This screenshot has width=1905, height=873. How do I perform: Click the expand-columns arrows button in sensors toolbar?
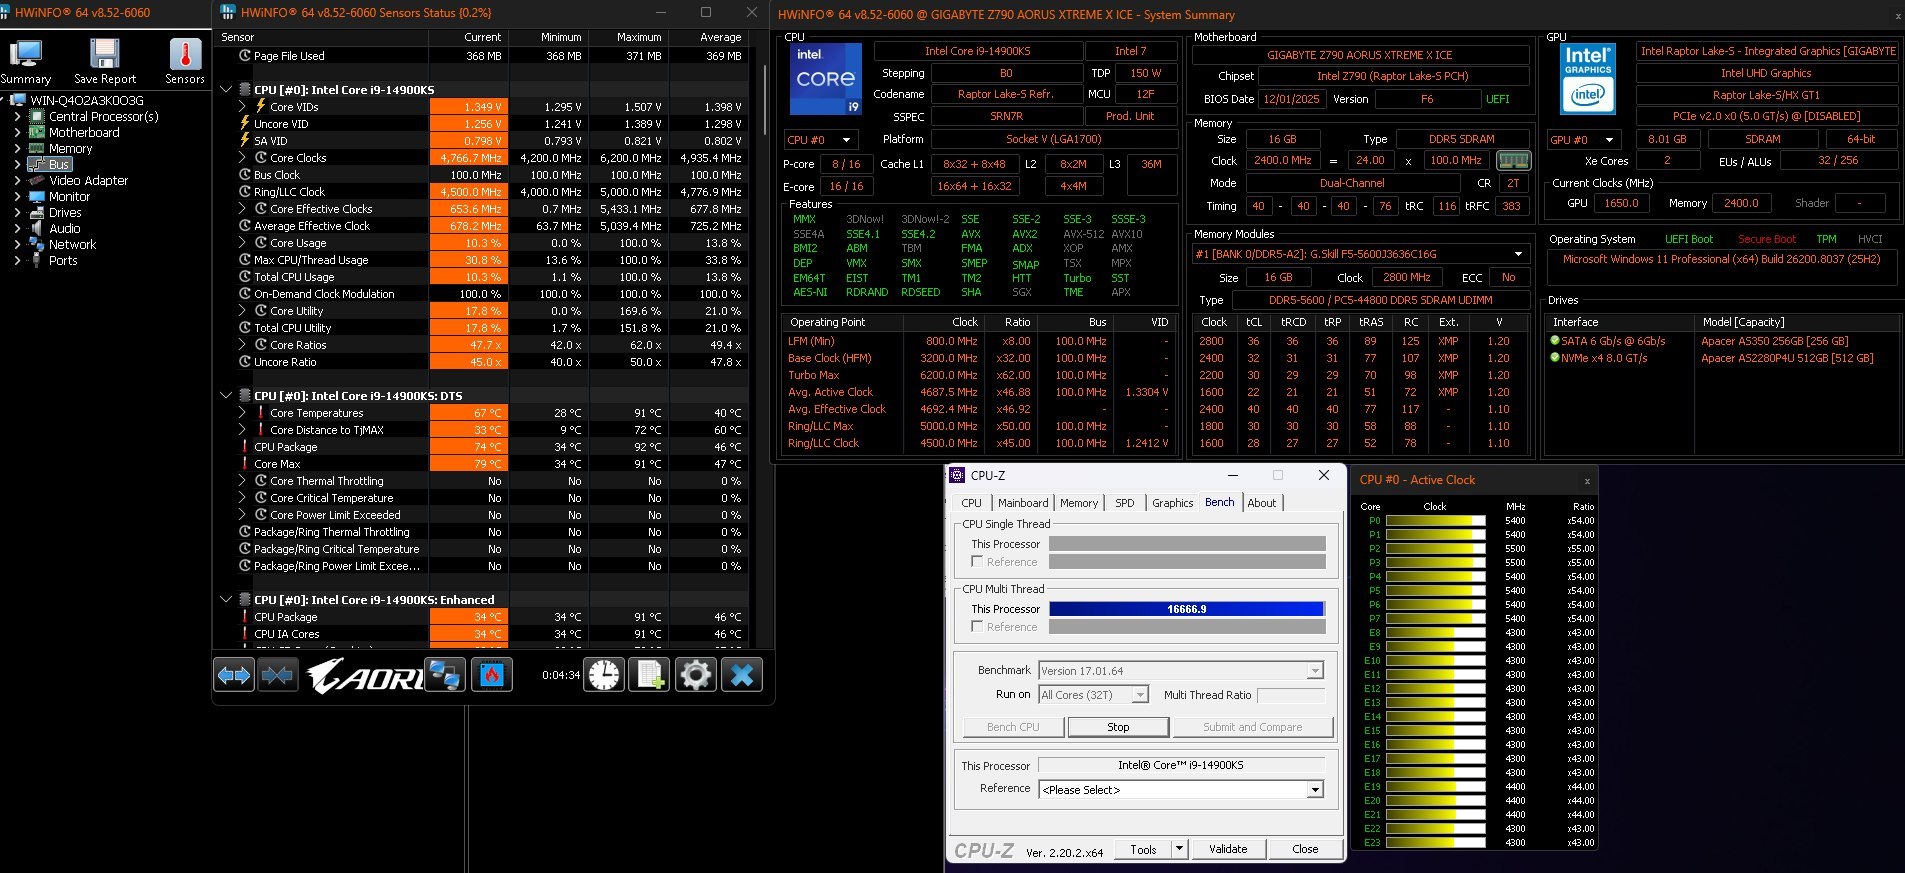pyautogui.click(x=234, y=676)
